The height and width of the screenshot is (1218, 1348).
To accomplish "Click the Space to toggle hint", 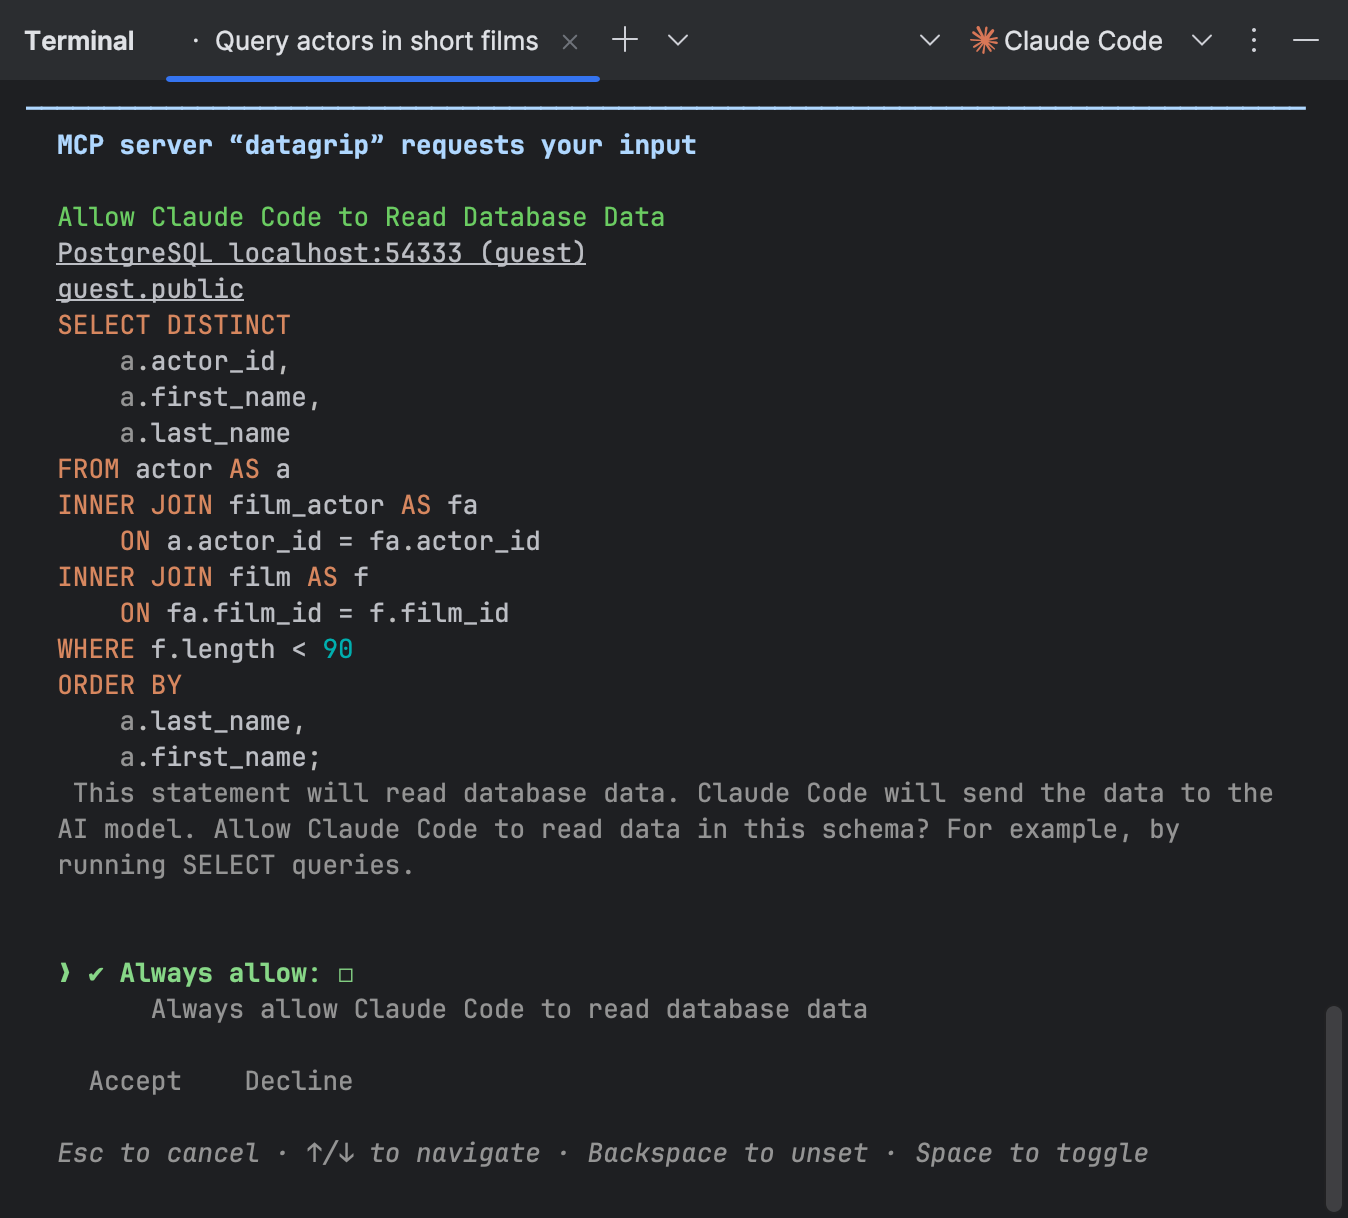I will pos(1032,1153).
